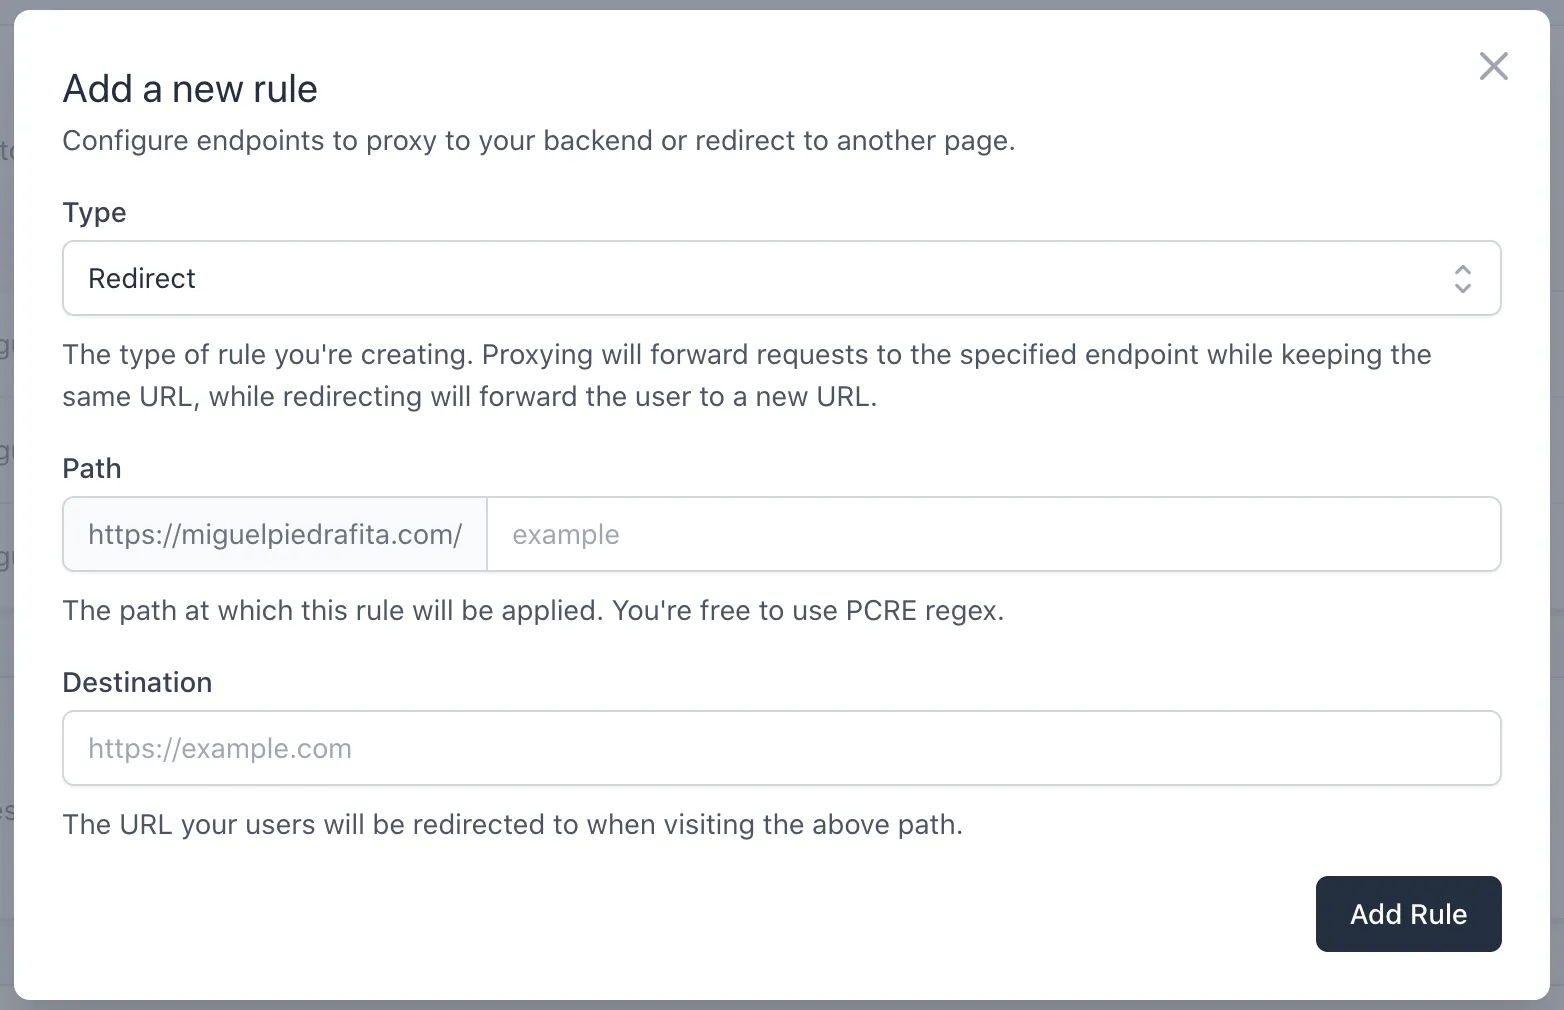The image size is (1564, 1010).
Task: Click the up-down chevron on the Type selector
Action: (x=1462, y=278)
